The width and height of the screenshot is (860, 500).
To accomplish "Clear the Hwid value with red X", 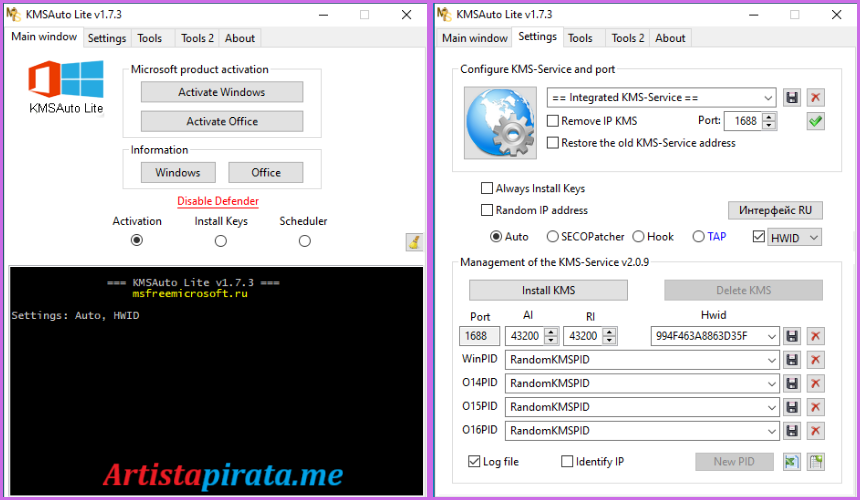I will tap(816, 336).
